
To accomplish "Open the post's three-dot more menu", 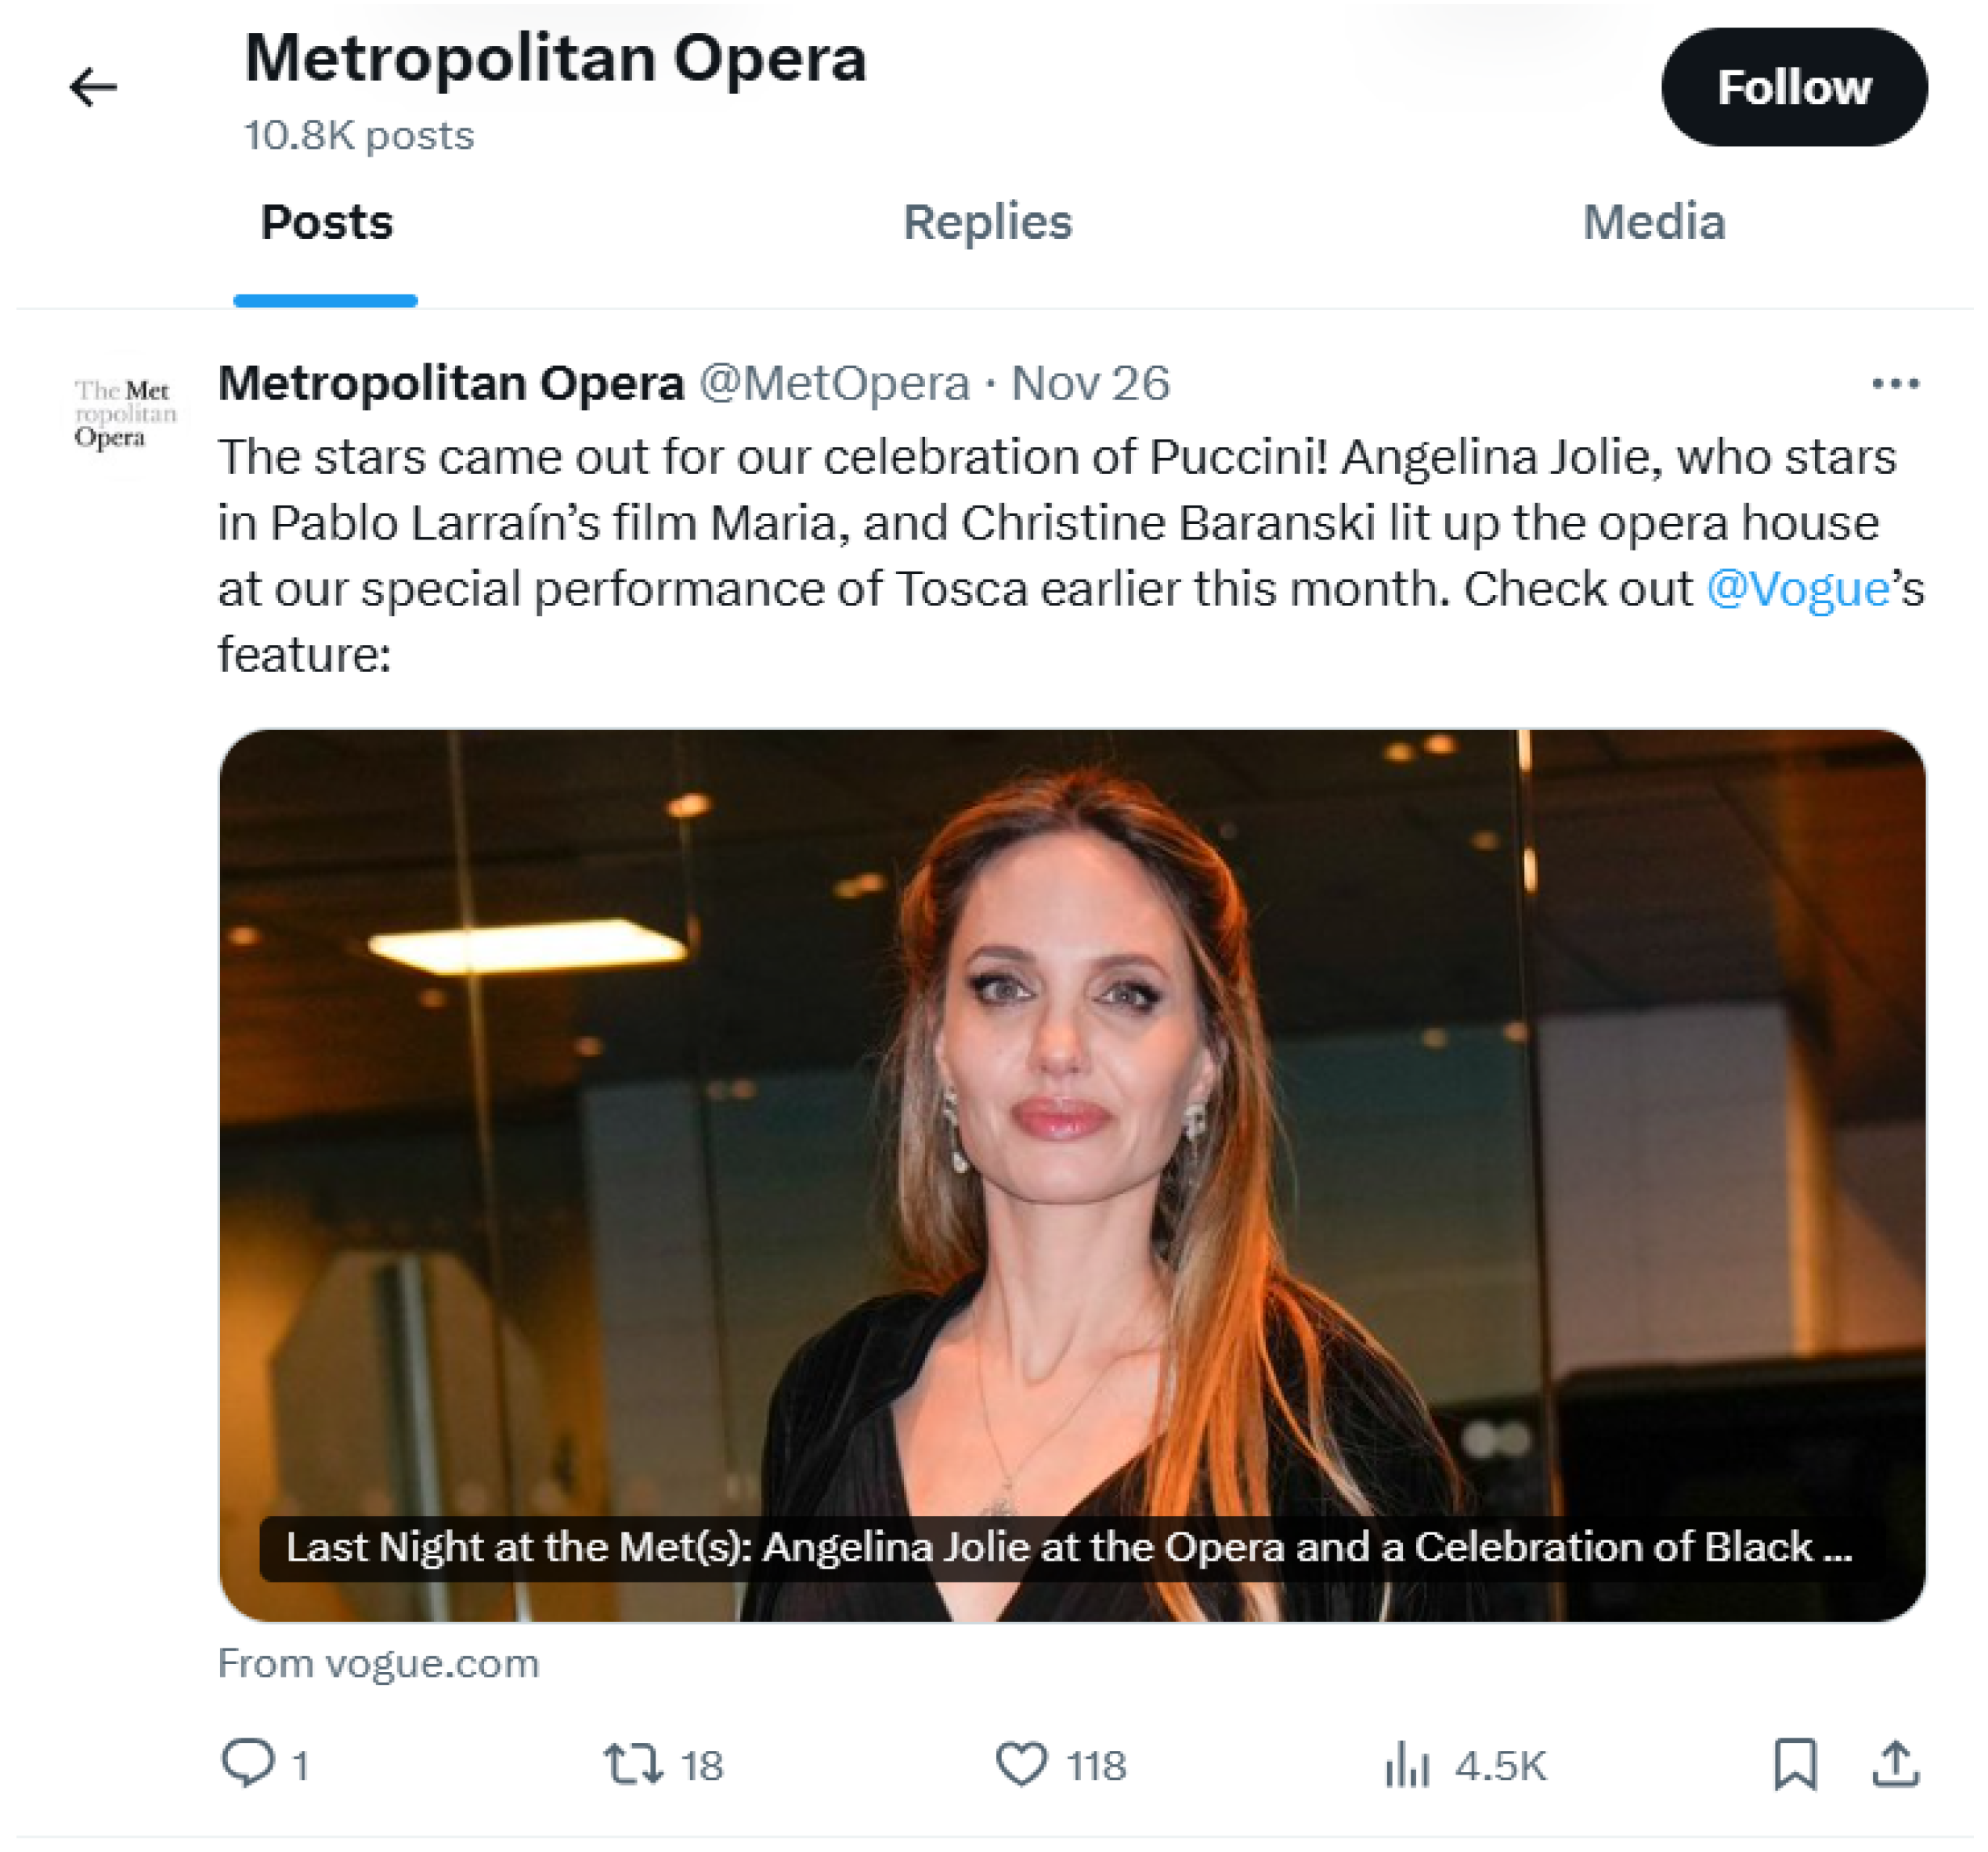I will click(x=1894, y=383).
